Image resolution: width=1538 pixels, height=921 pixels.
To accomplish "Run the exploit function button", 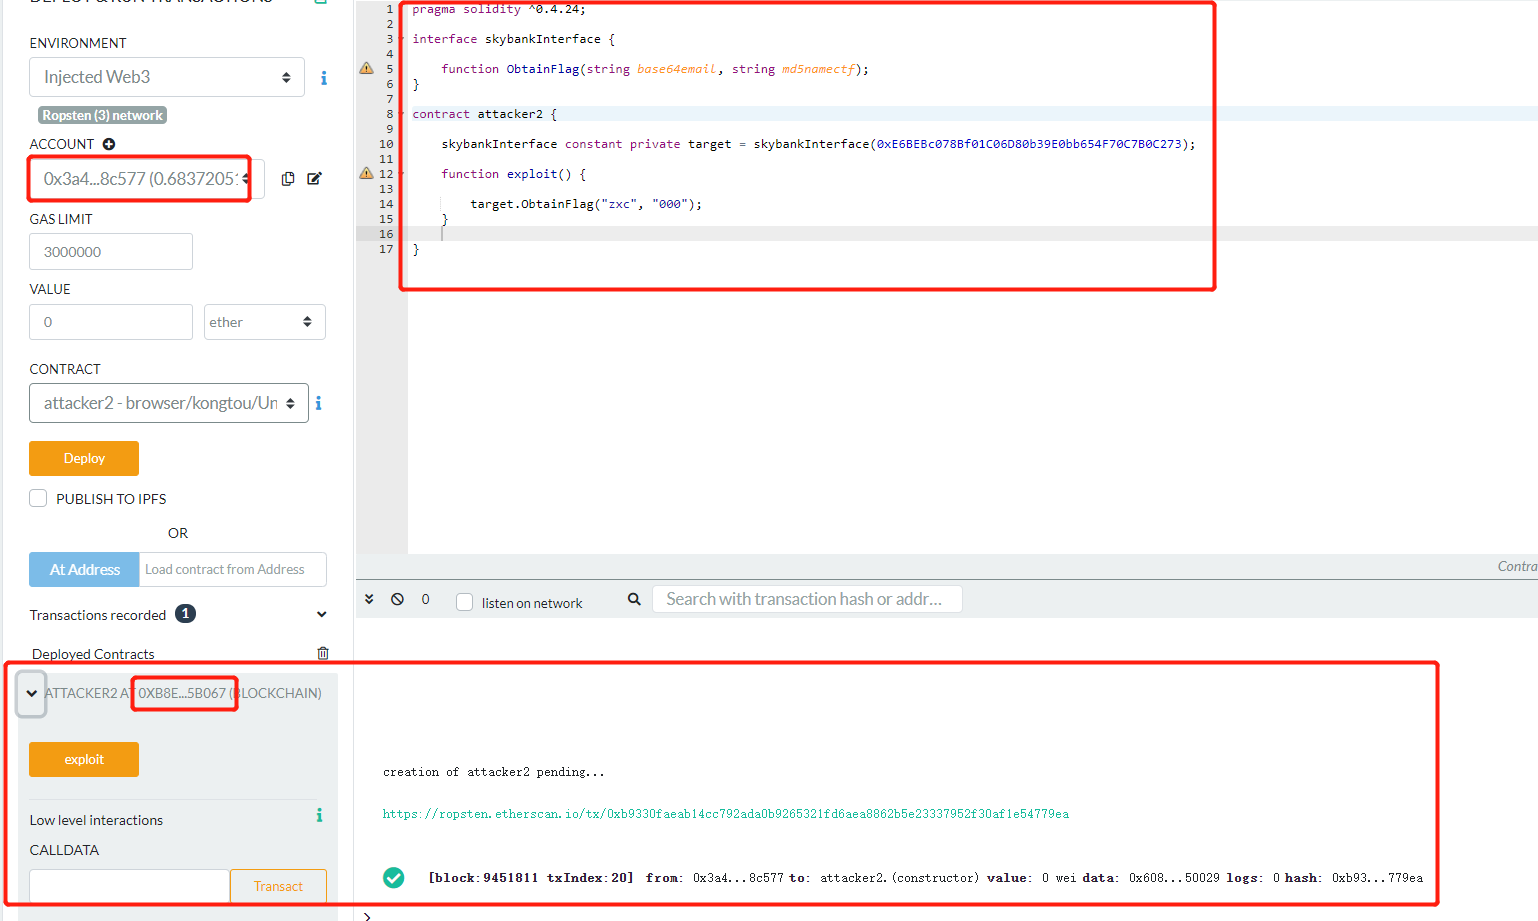I will (84, 759).
